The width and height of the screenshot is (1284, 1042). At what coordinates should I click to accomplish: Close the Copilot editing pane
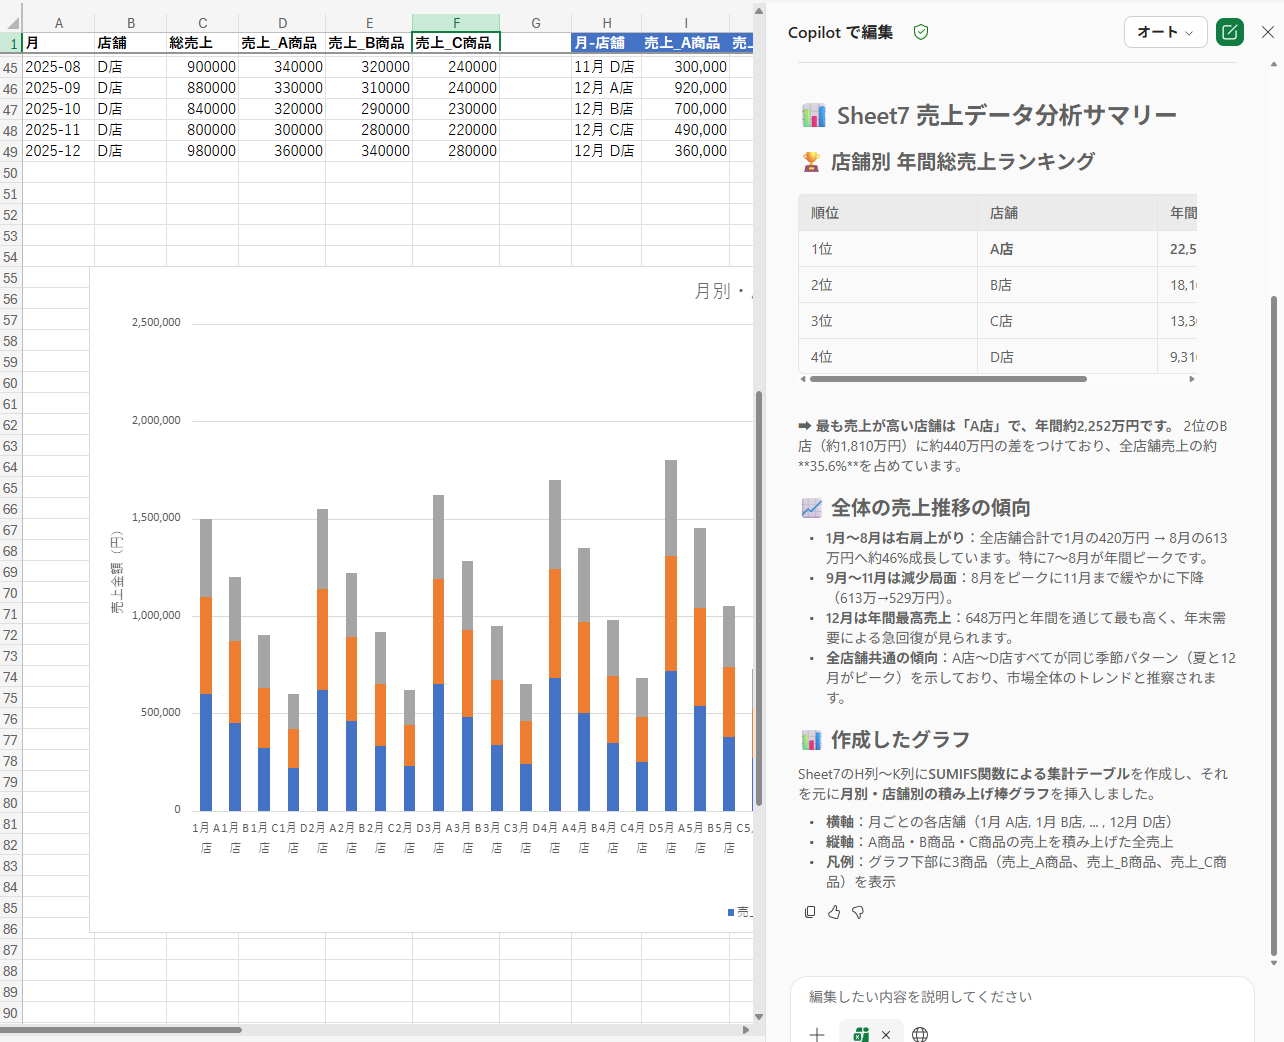click(x=1267, y=32)
